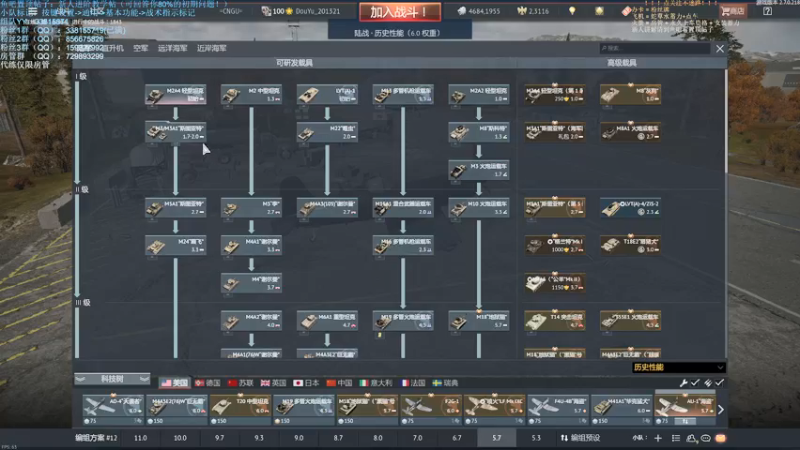Select the M8 斯科特 vehicle card
Screen dimensions: 800x450
point(479,132)
